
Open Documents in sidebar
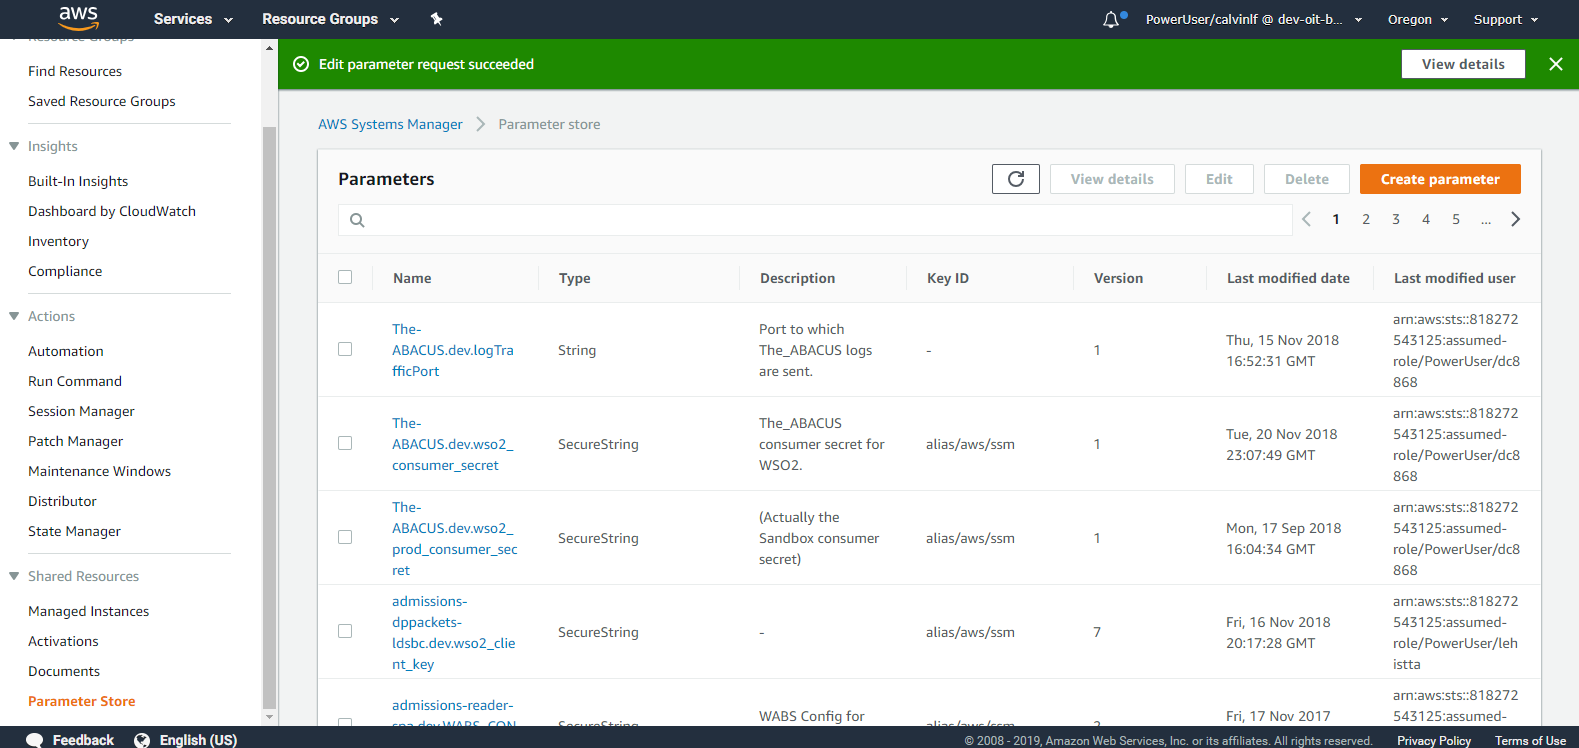click(64, 671)
